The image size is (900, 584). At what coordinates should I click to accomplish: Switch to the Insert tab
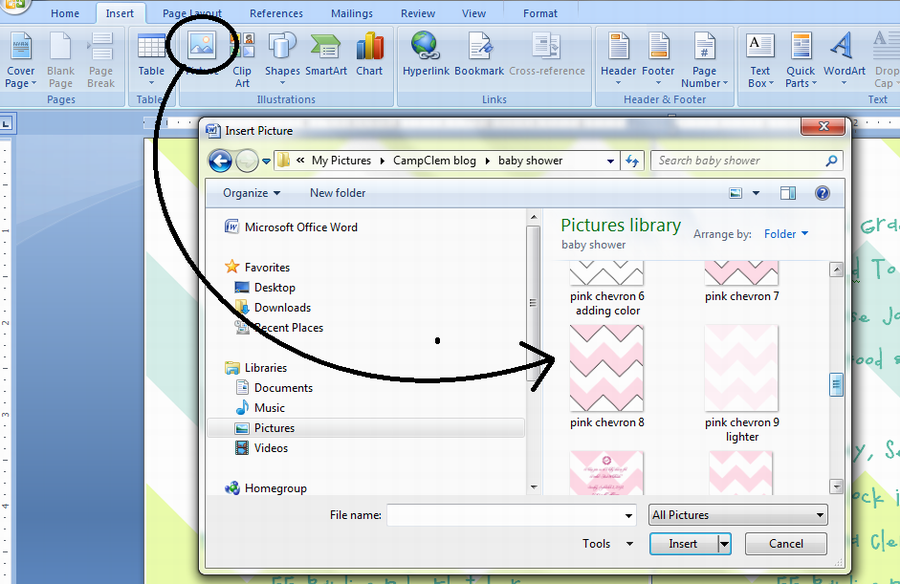(x=119, y=13)
